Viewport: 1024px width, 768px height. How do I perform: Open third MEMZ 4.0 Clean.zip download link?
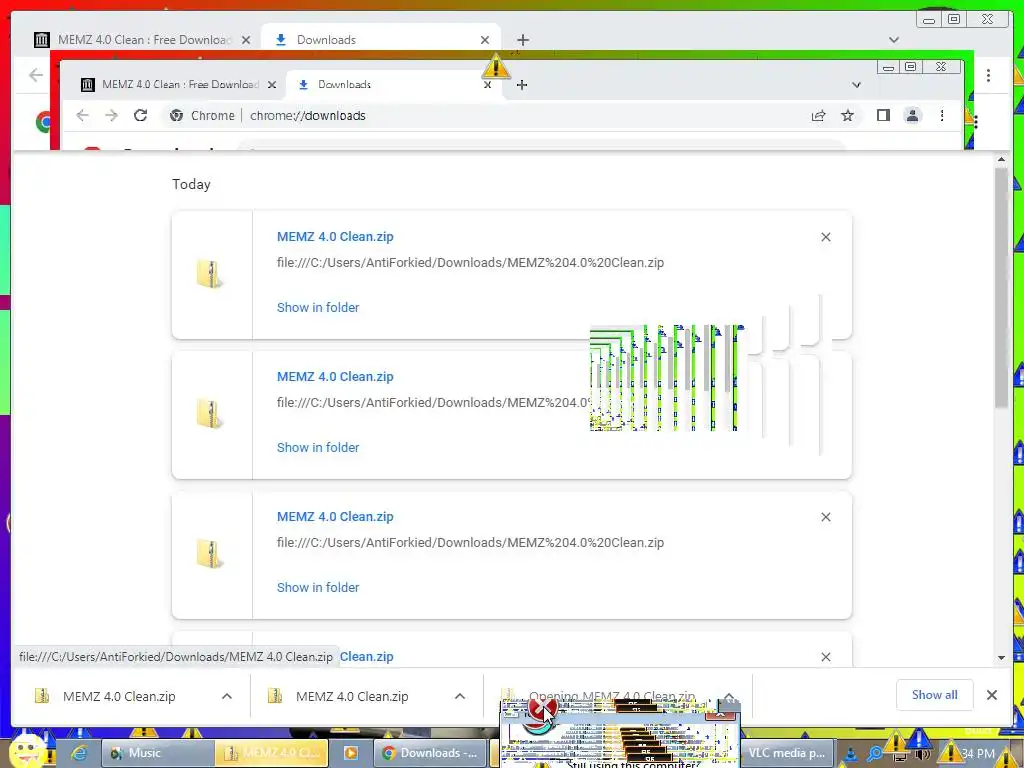pyautogui.click(x=335, y=517)
